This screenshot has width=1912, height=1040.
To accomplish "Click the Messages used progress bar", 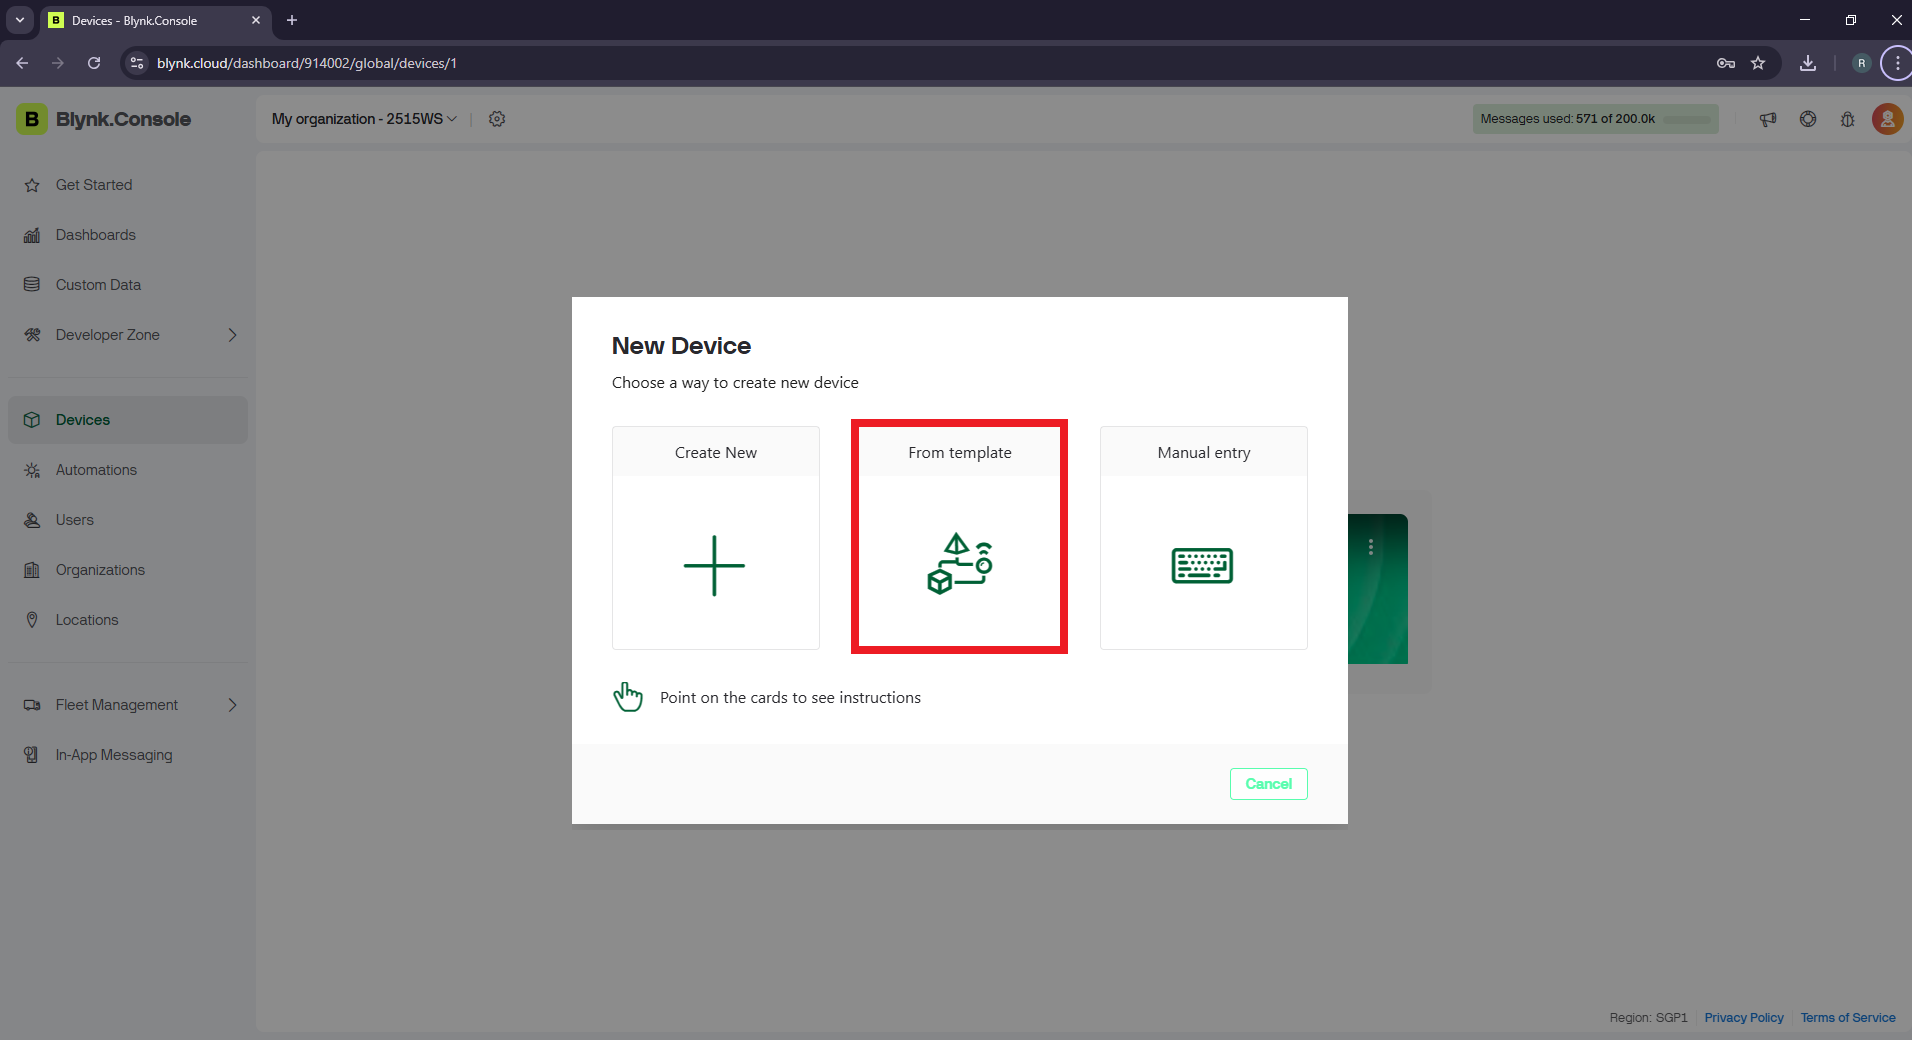I will point(1595,119).
